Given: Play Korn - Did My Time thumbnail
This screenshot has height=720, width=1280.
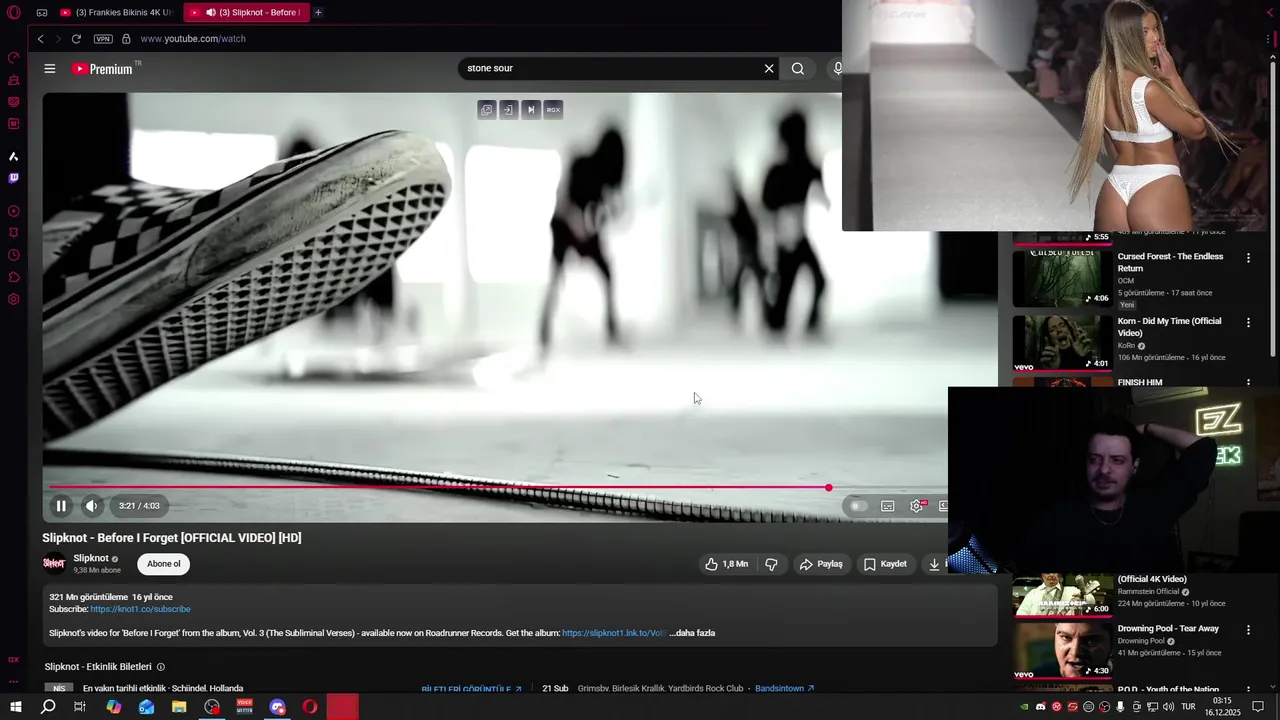Looking at the screenshot, I should click(x=1062, y=343).
